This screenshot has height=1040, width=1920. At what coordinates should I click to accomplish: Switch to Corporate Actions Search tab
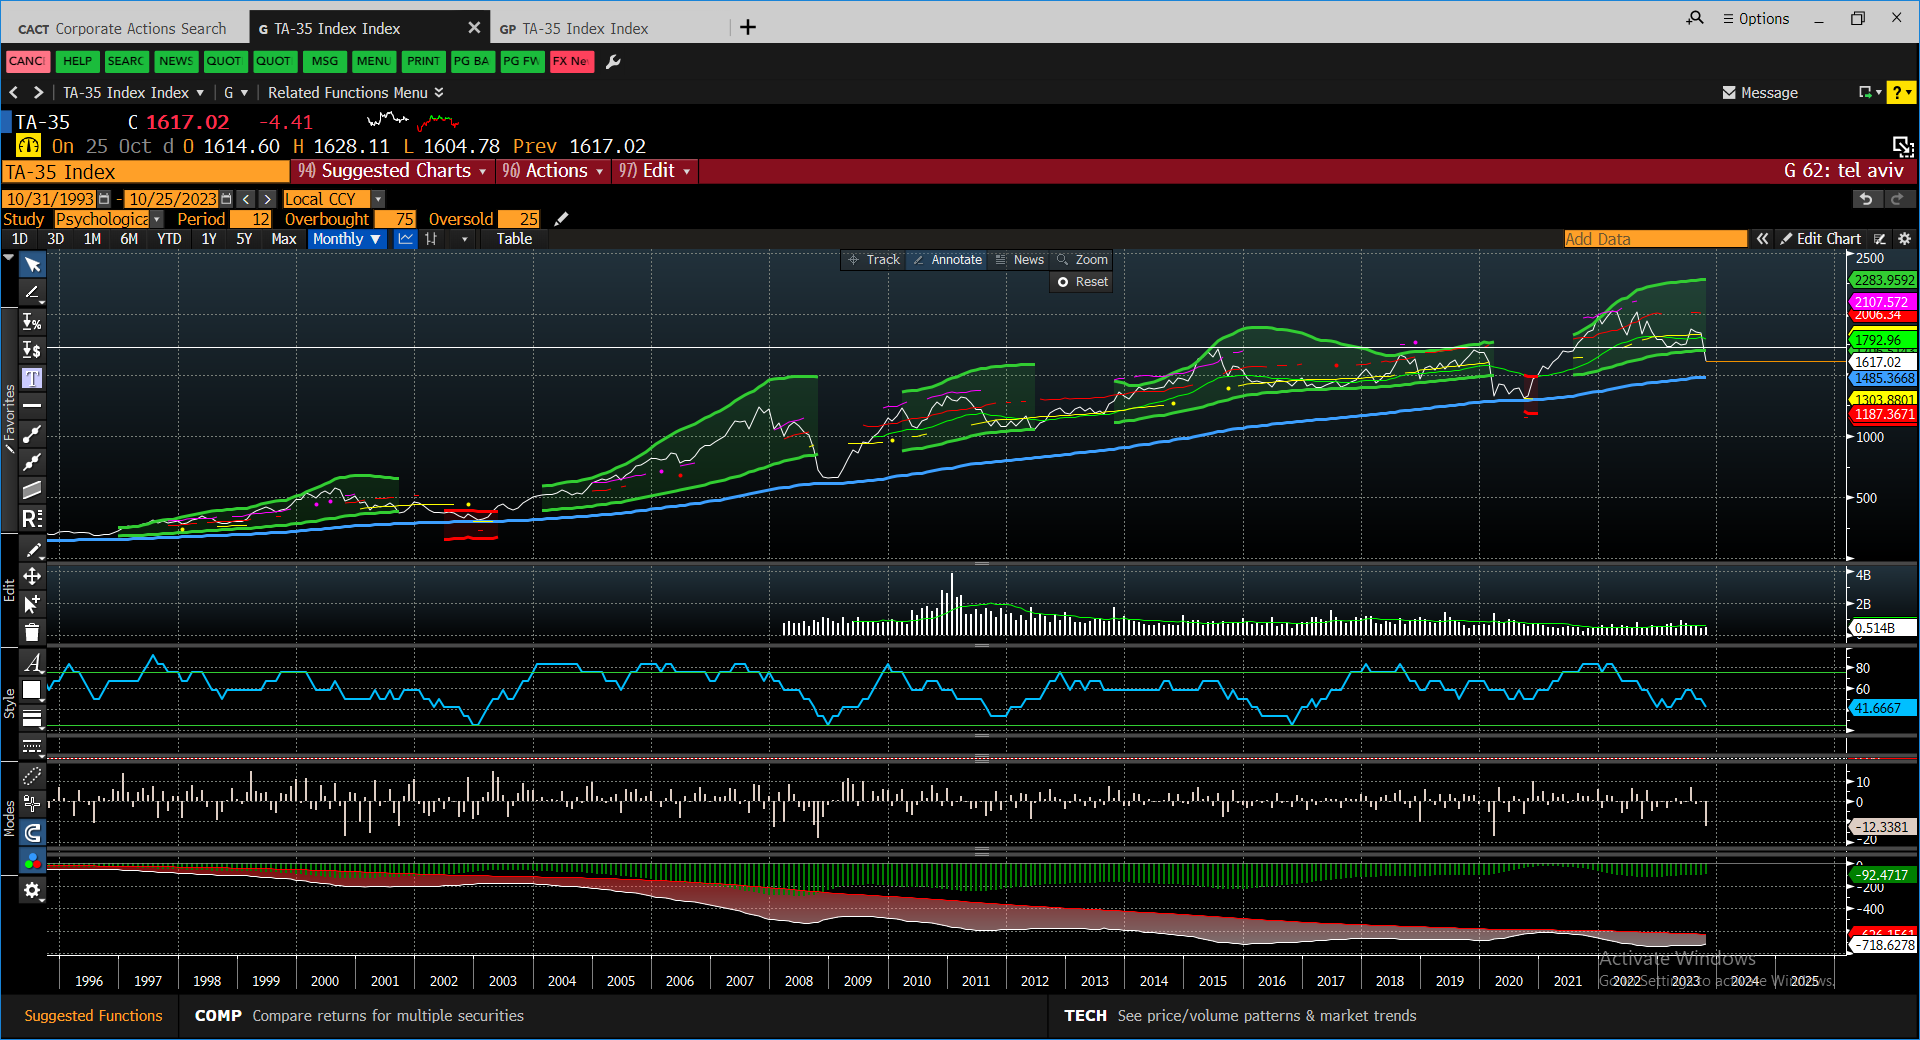(124, 29)
